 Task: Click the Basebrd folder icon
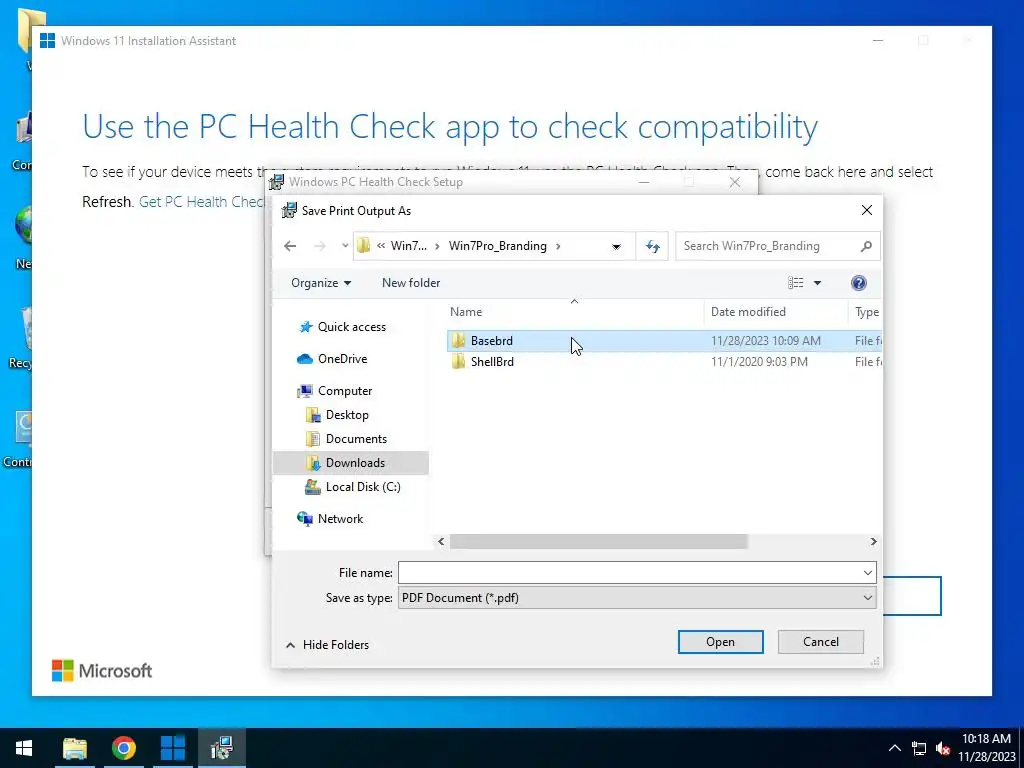click(x=458, y=341)
